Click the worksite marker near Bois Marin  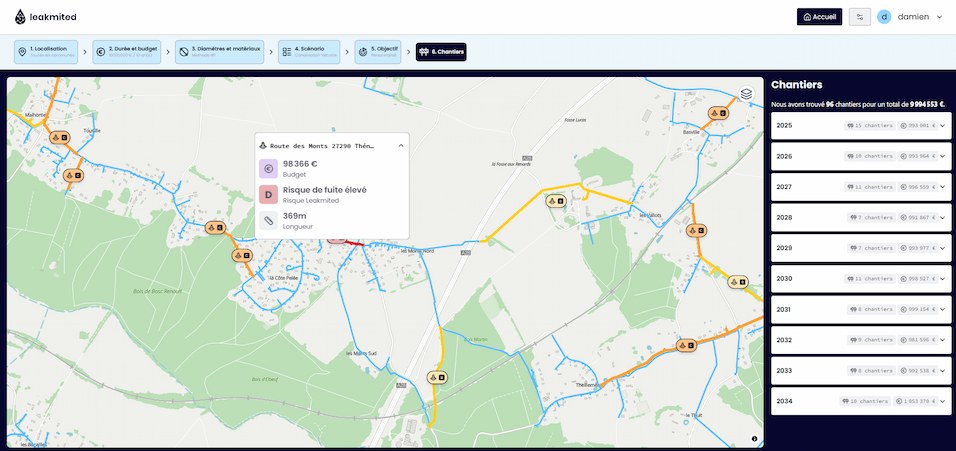pyautogui.click(x=437, y=377)
